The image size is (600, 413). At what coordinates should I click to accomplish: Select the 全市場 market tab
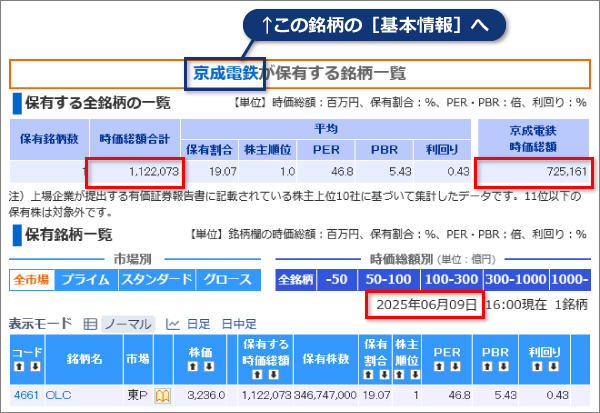click(32, 280)
